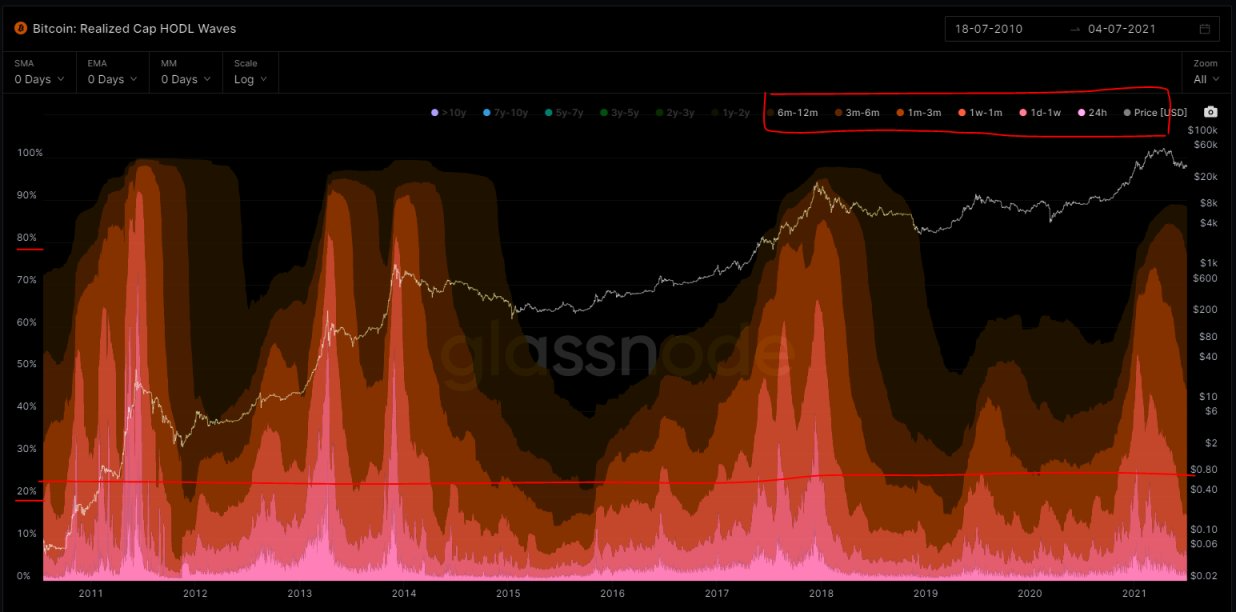The image size is (1236, 612).
Task: Click the camera screenshot icon
Action: (1211, 112)
